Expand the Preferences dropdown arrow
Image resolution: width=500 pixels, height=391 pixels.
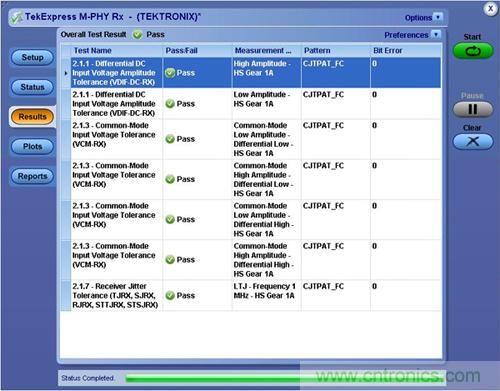pos(436,34)
